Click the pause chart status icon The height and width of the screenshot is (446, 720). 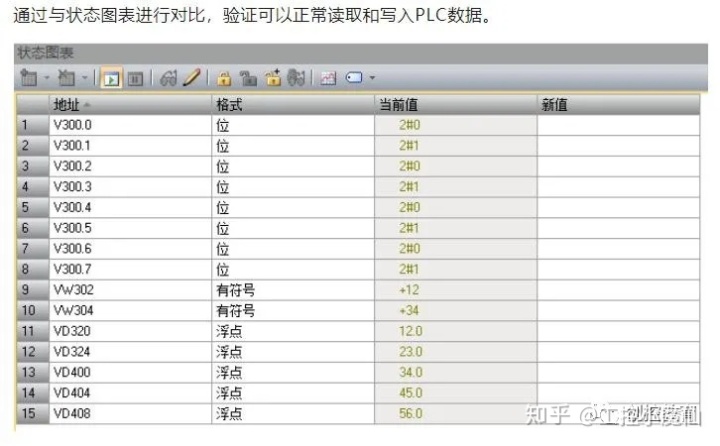pos(135,79)
